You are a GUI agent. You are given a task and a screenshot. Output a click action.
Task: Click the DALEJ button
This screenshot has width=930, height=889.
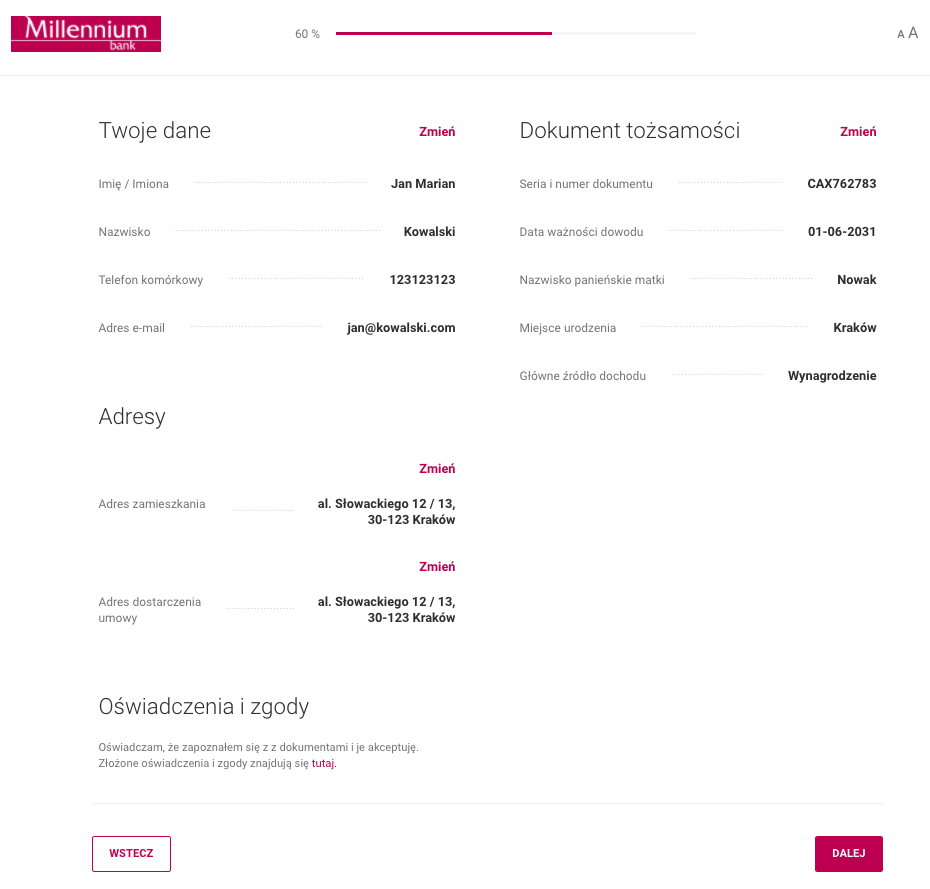click(x=848, y=853)
